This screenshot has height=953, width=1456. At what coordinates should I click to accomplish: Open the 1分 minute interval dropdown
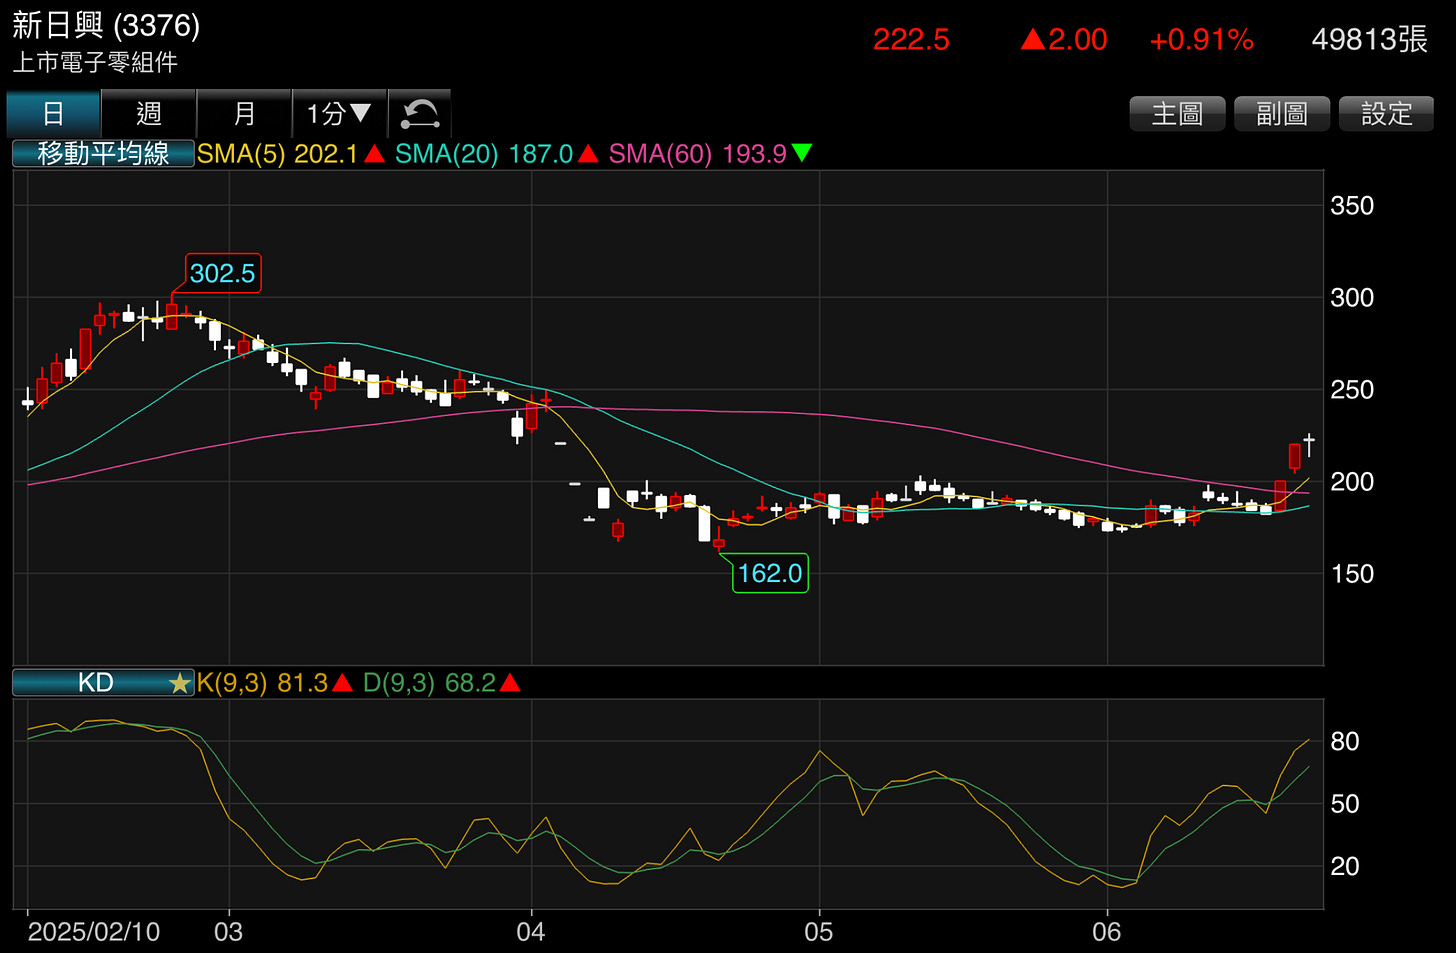339,114
